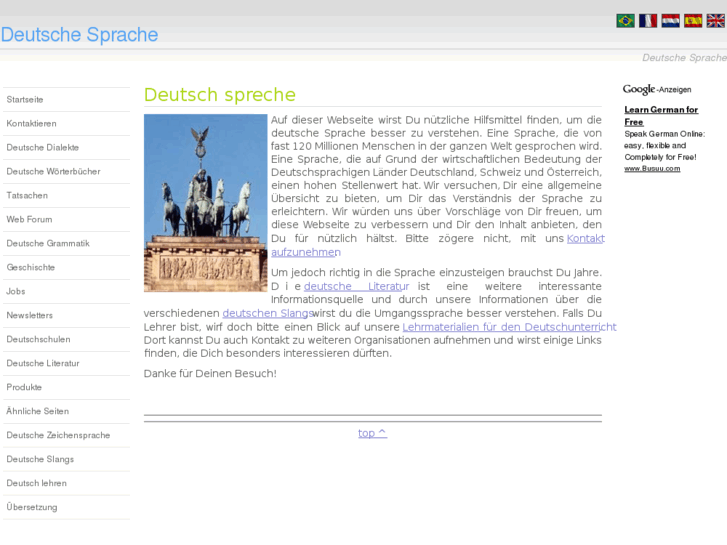Open Ähnliche Seiten menu entry

[x=66, y=411]
